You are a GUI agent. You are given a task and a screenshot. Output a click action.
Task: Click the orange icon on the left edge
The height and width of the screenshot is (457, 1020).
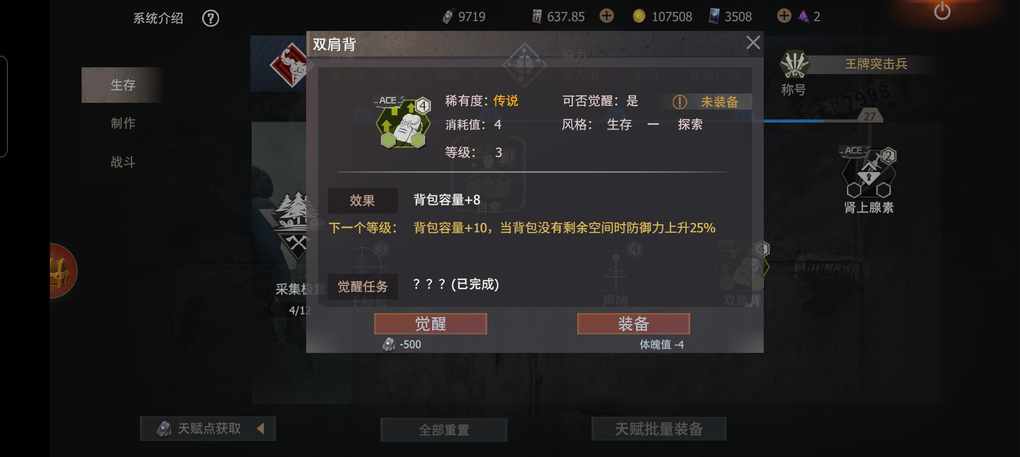[63, 271]
